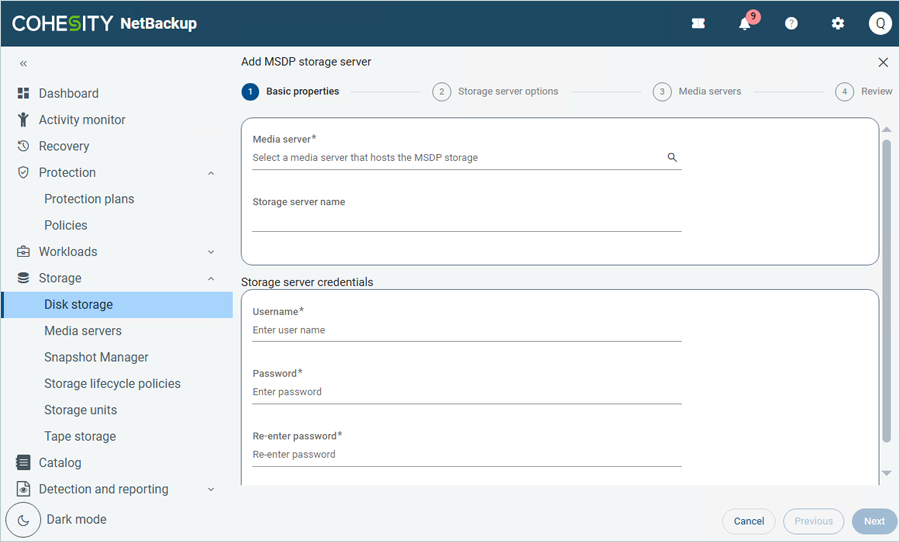The width and height of the screenshot is (900, 542).
Task: Click the ticket icon in header
Action: 698,24
